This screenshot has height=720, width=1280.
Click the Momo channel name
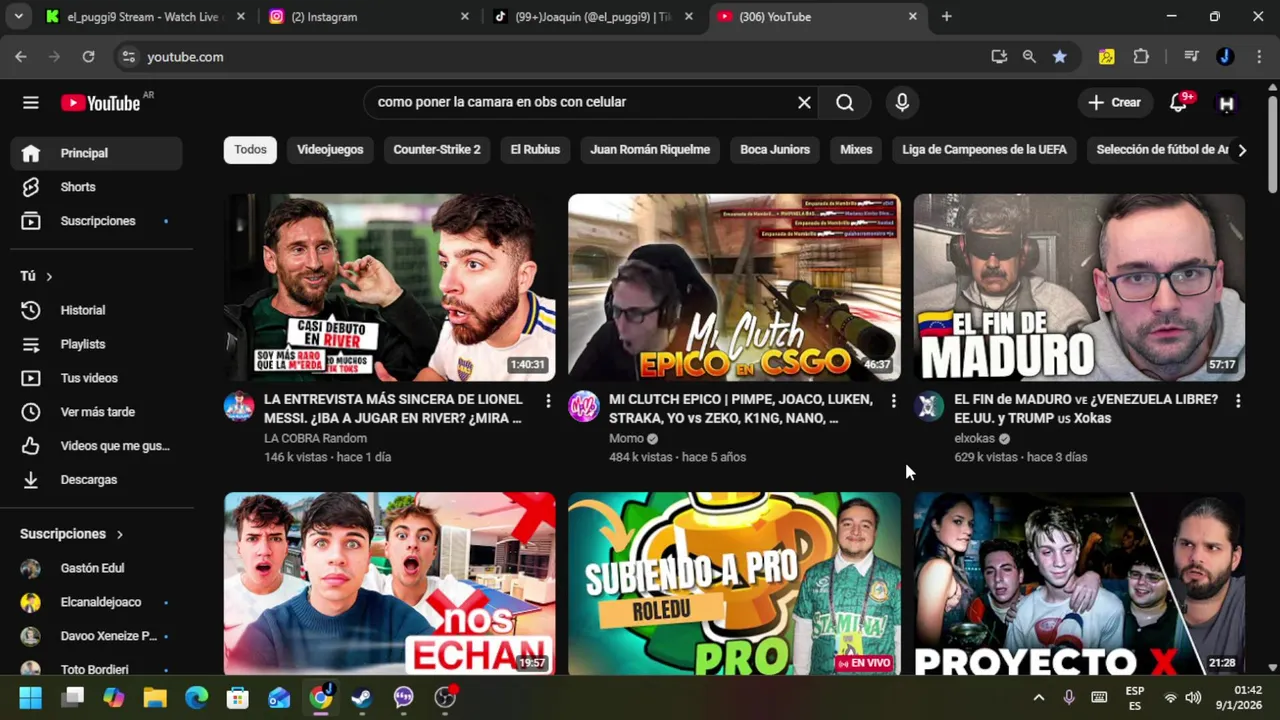(x=627, y=438)
